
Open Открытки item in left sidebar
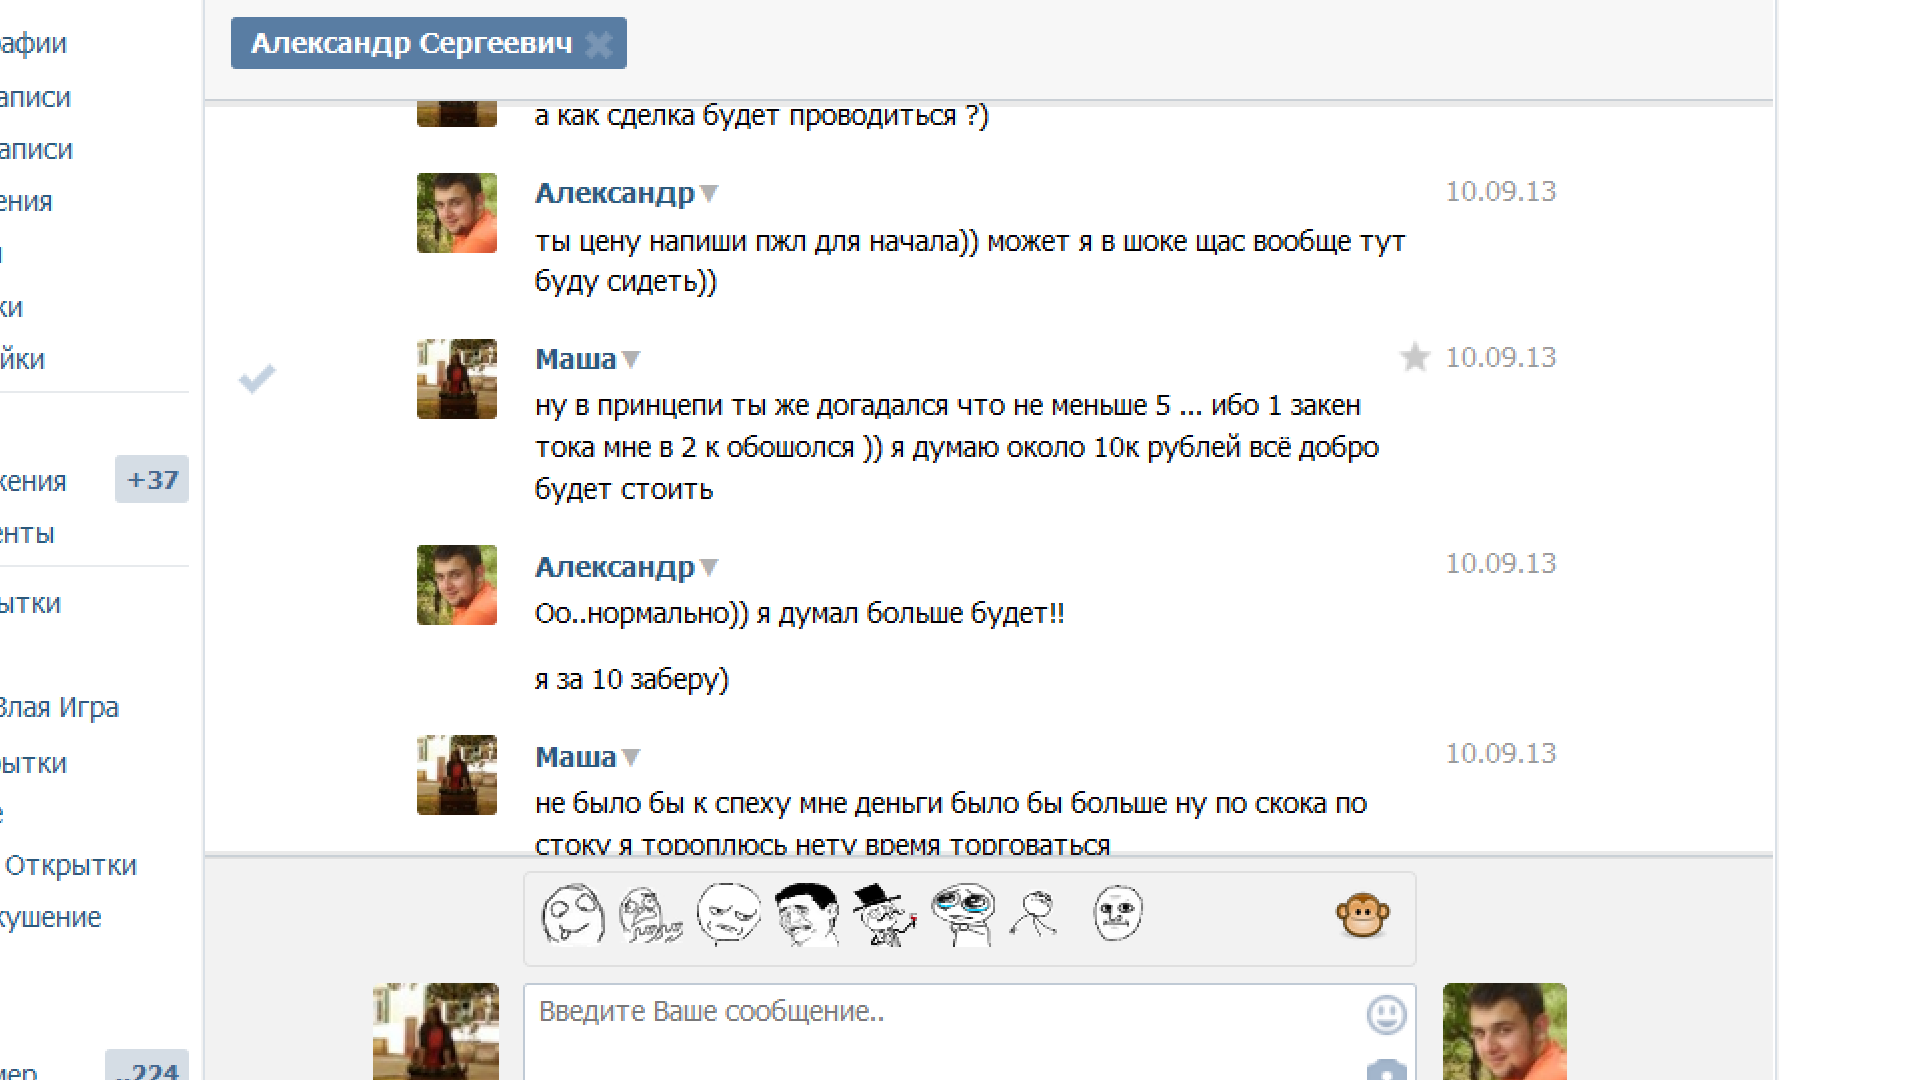(x=70, y=866)
